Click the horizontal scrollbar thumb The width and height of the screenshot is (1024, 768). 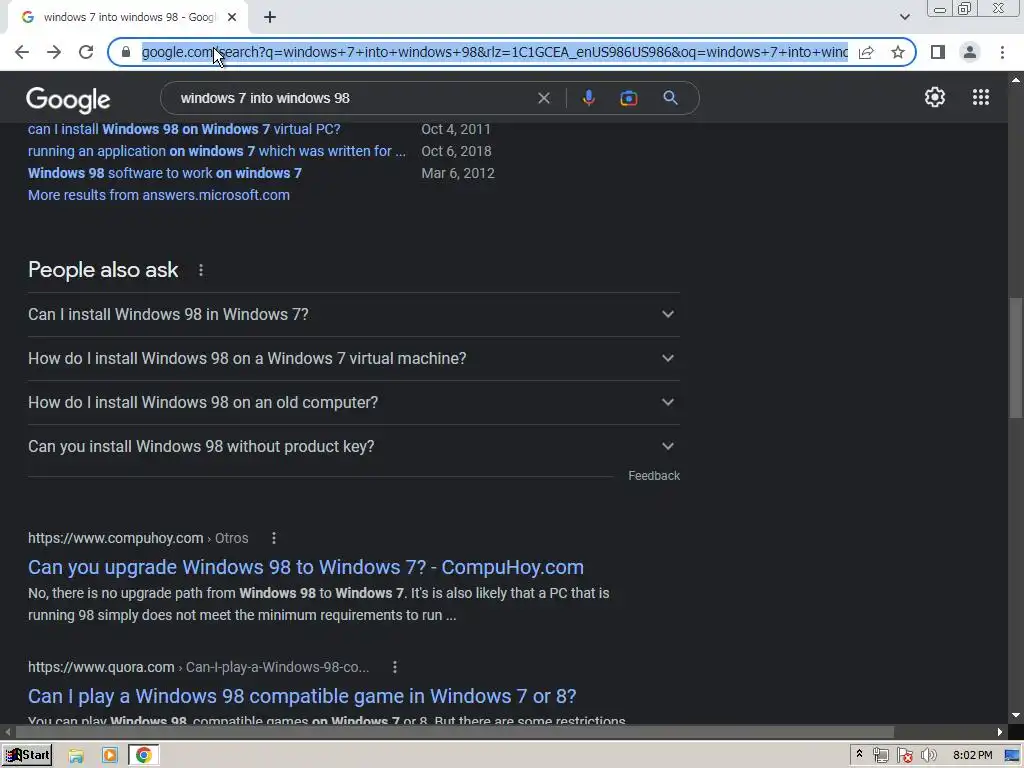point(454,731)
